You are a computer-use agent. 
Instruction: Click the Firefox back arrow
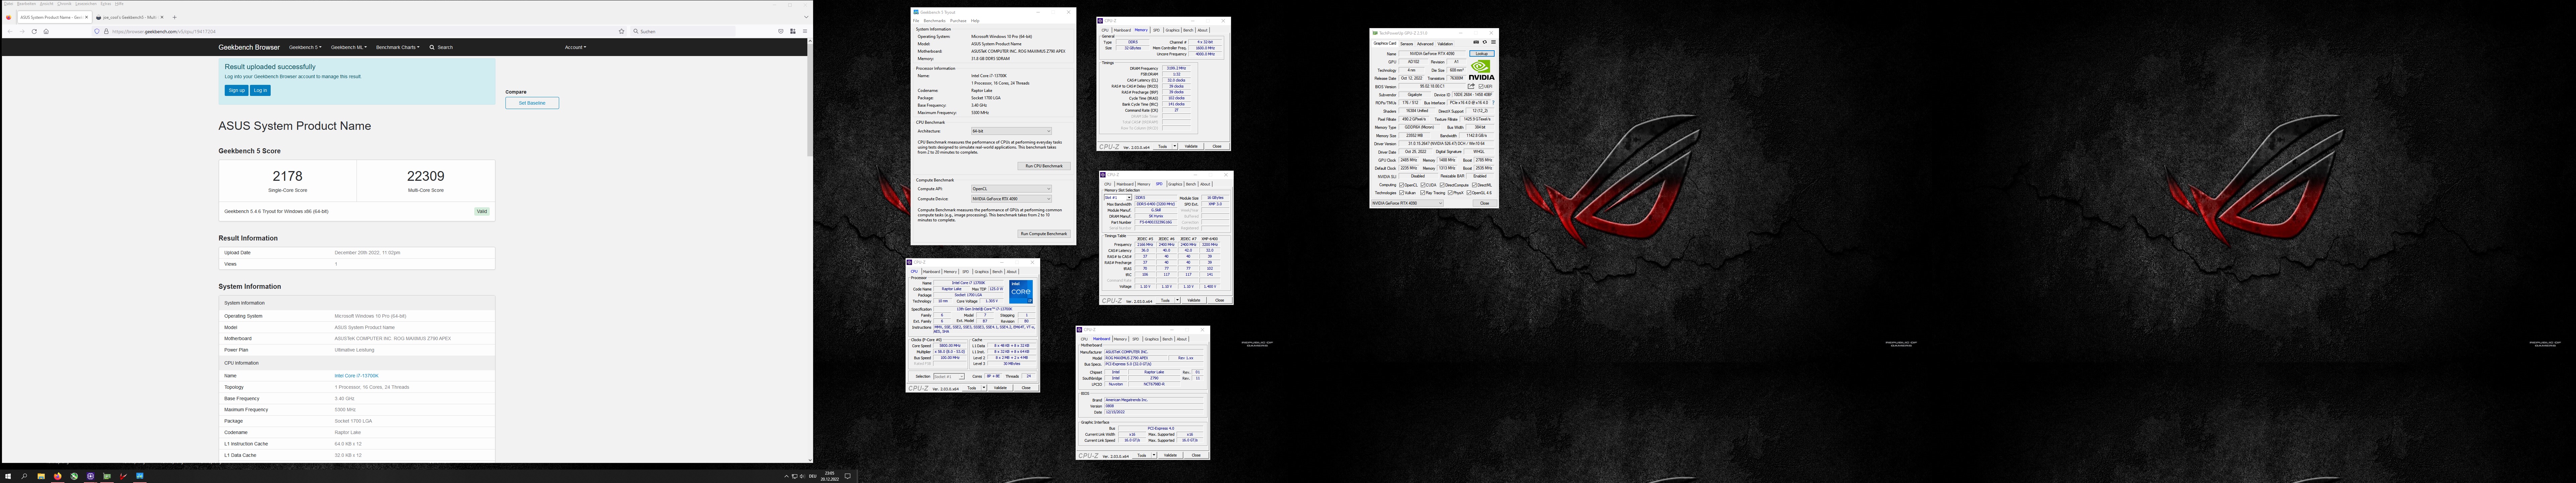(10, 31)
